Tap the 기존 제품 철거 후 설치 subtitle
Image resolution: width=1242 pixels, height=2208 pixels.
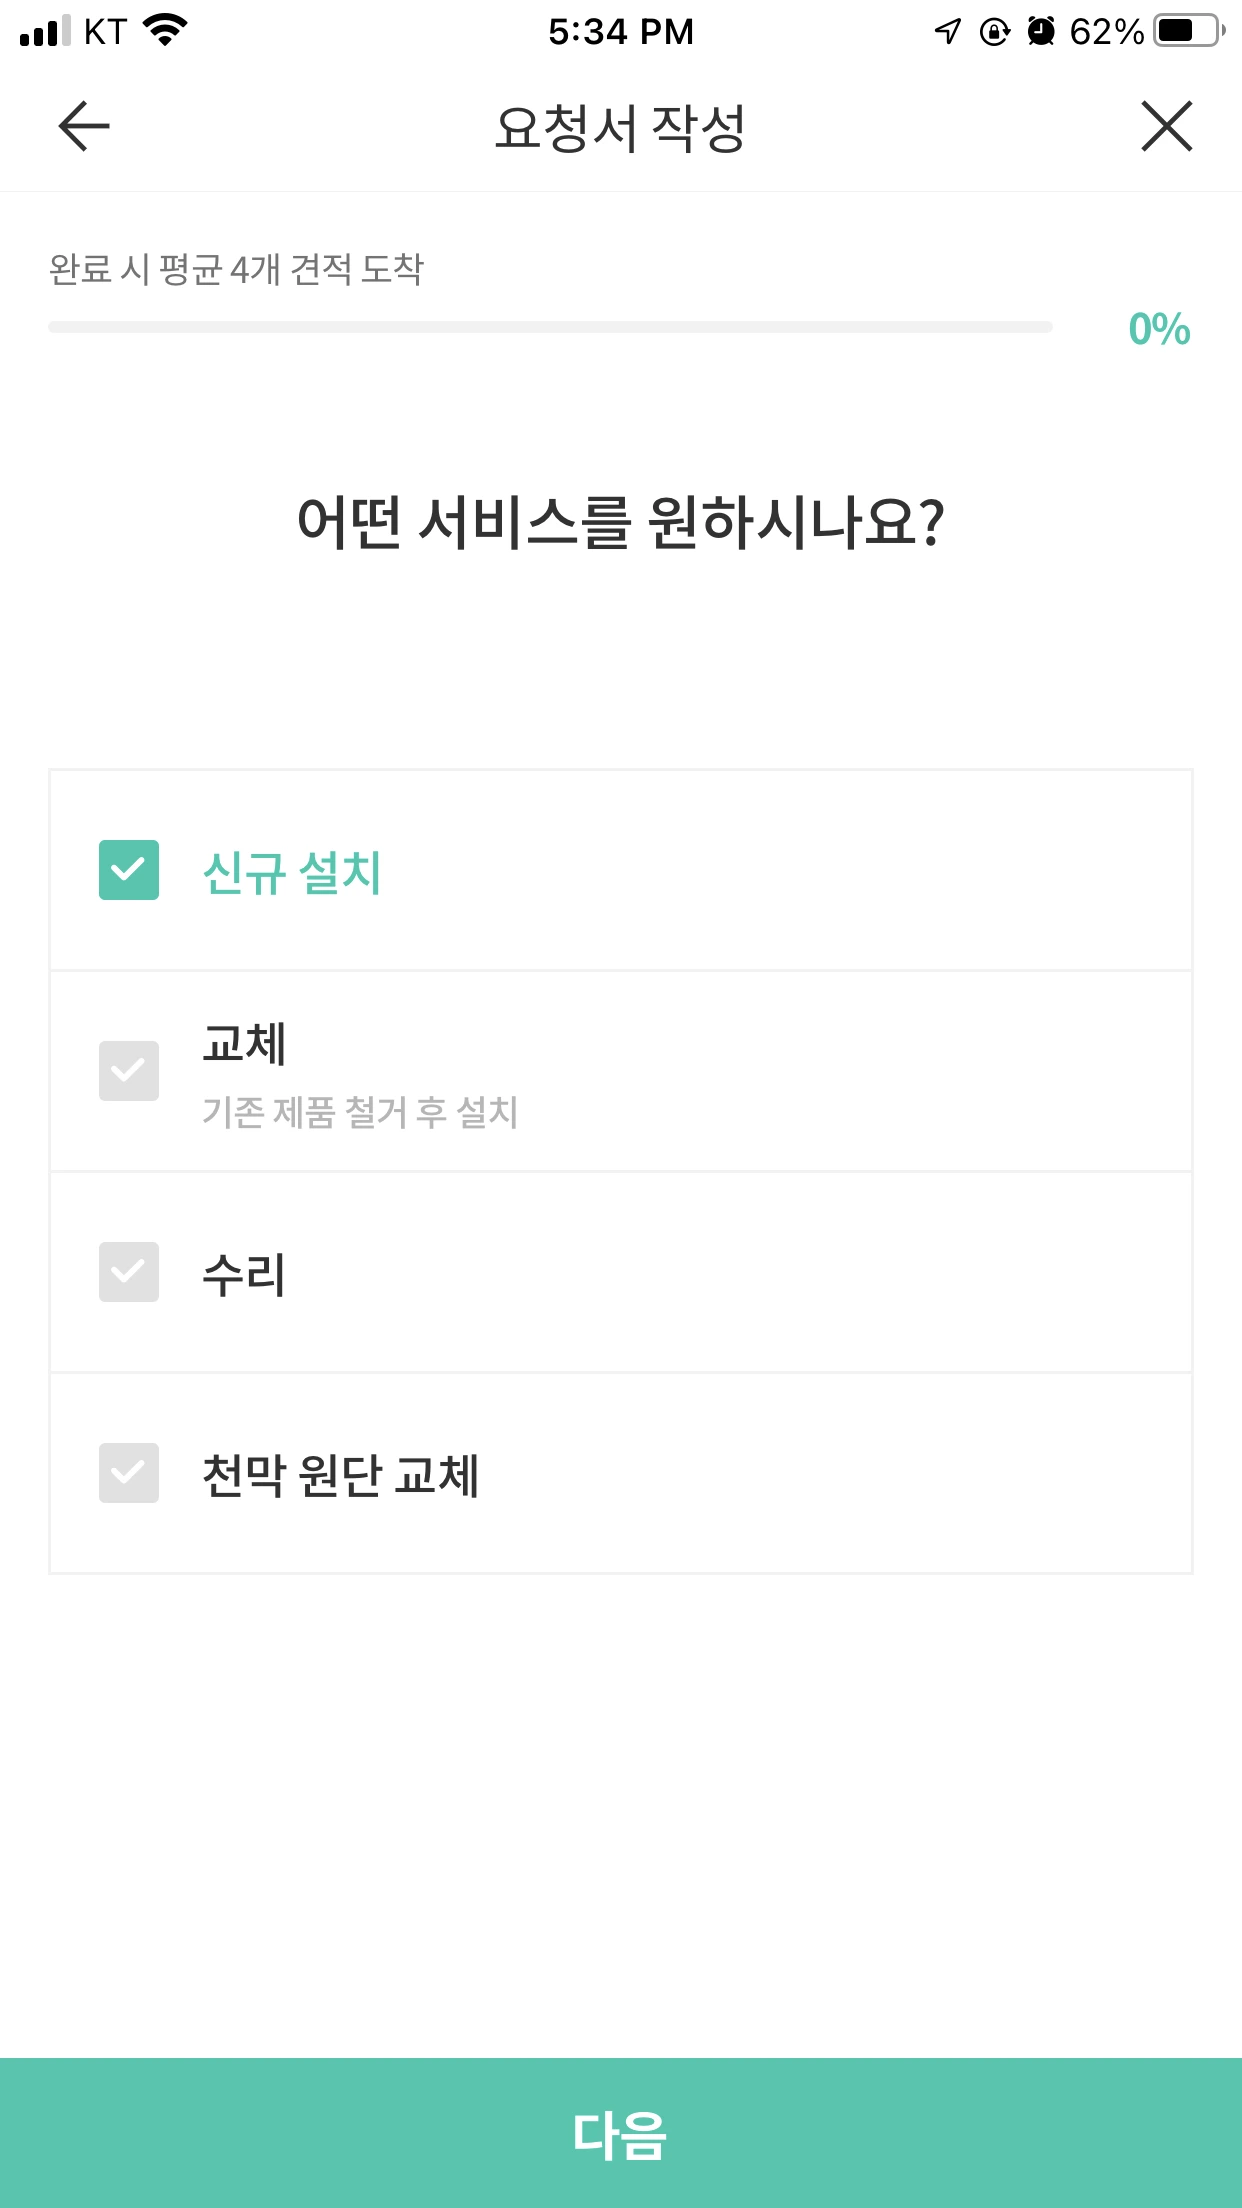360,1112
